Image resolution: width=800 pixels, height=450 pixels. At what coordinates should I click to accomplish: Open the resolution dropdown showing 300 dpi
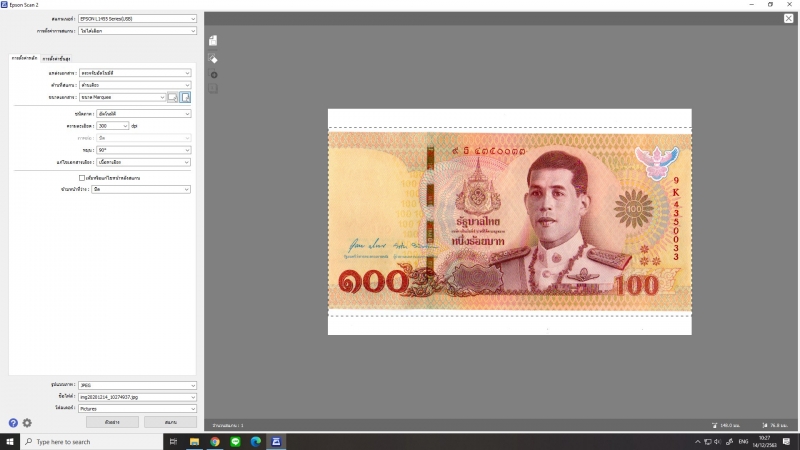click(x=112, y=126)
